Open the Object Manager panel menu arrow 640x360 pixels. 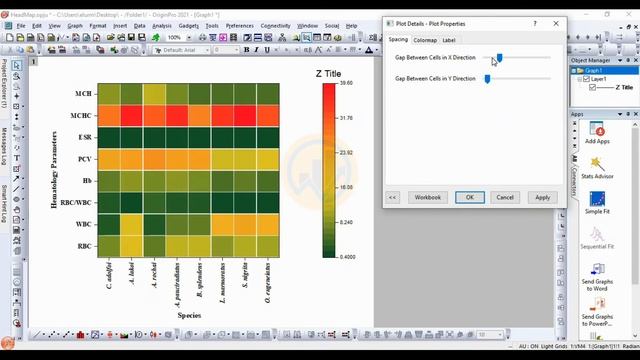pos(620,60)
